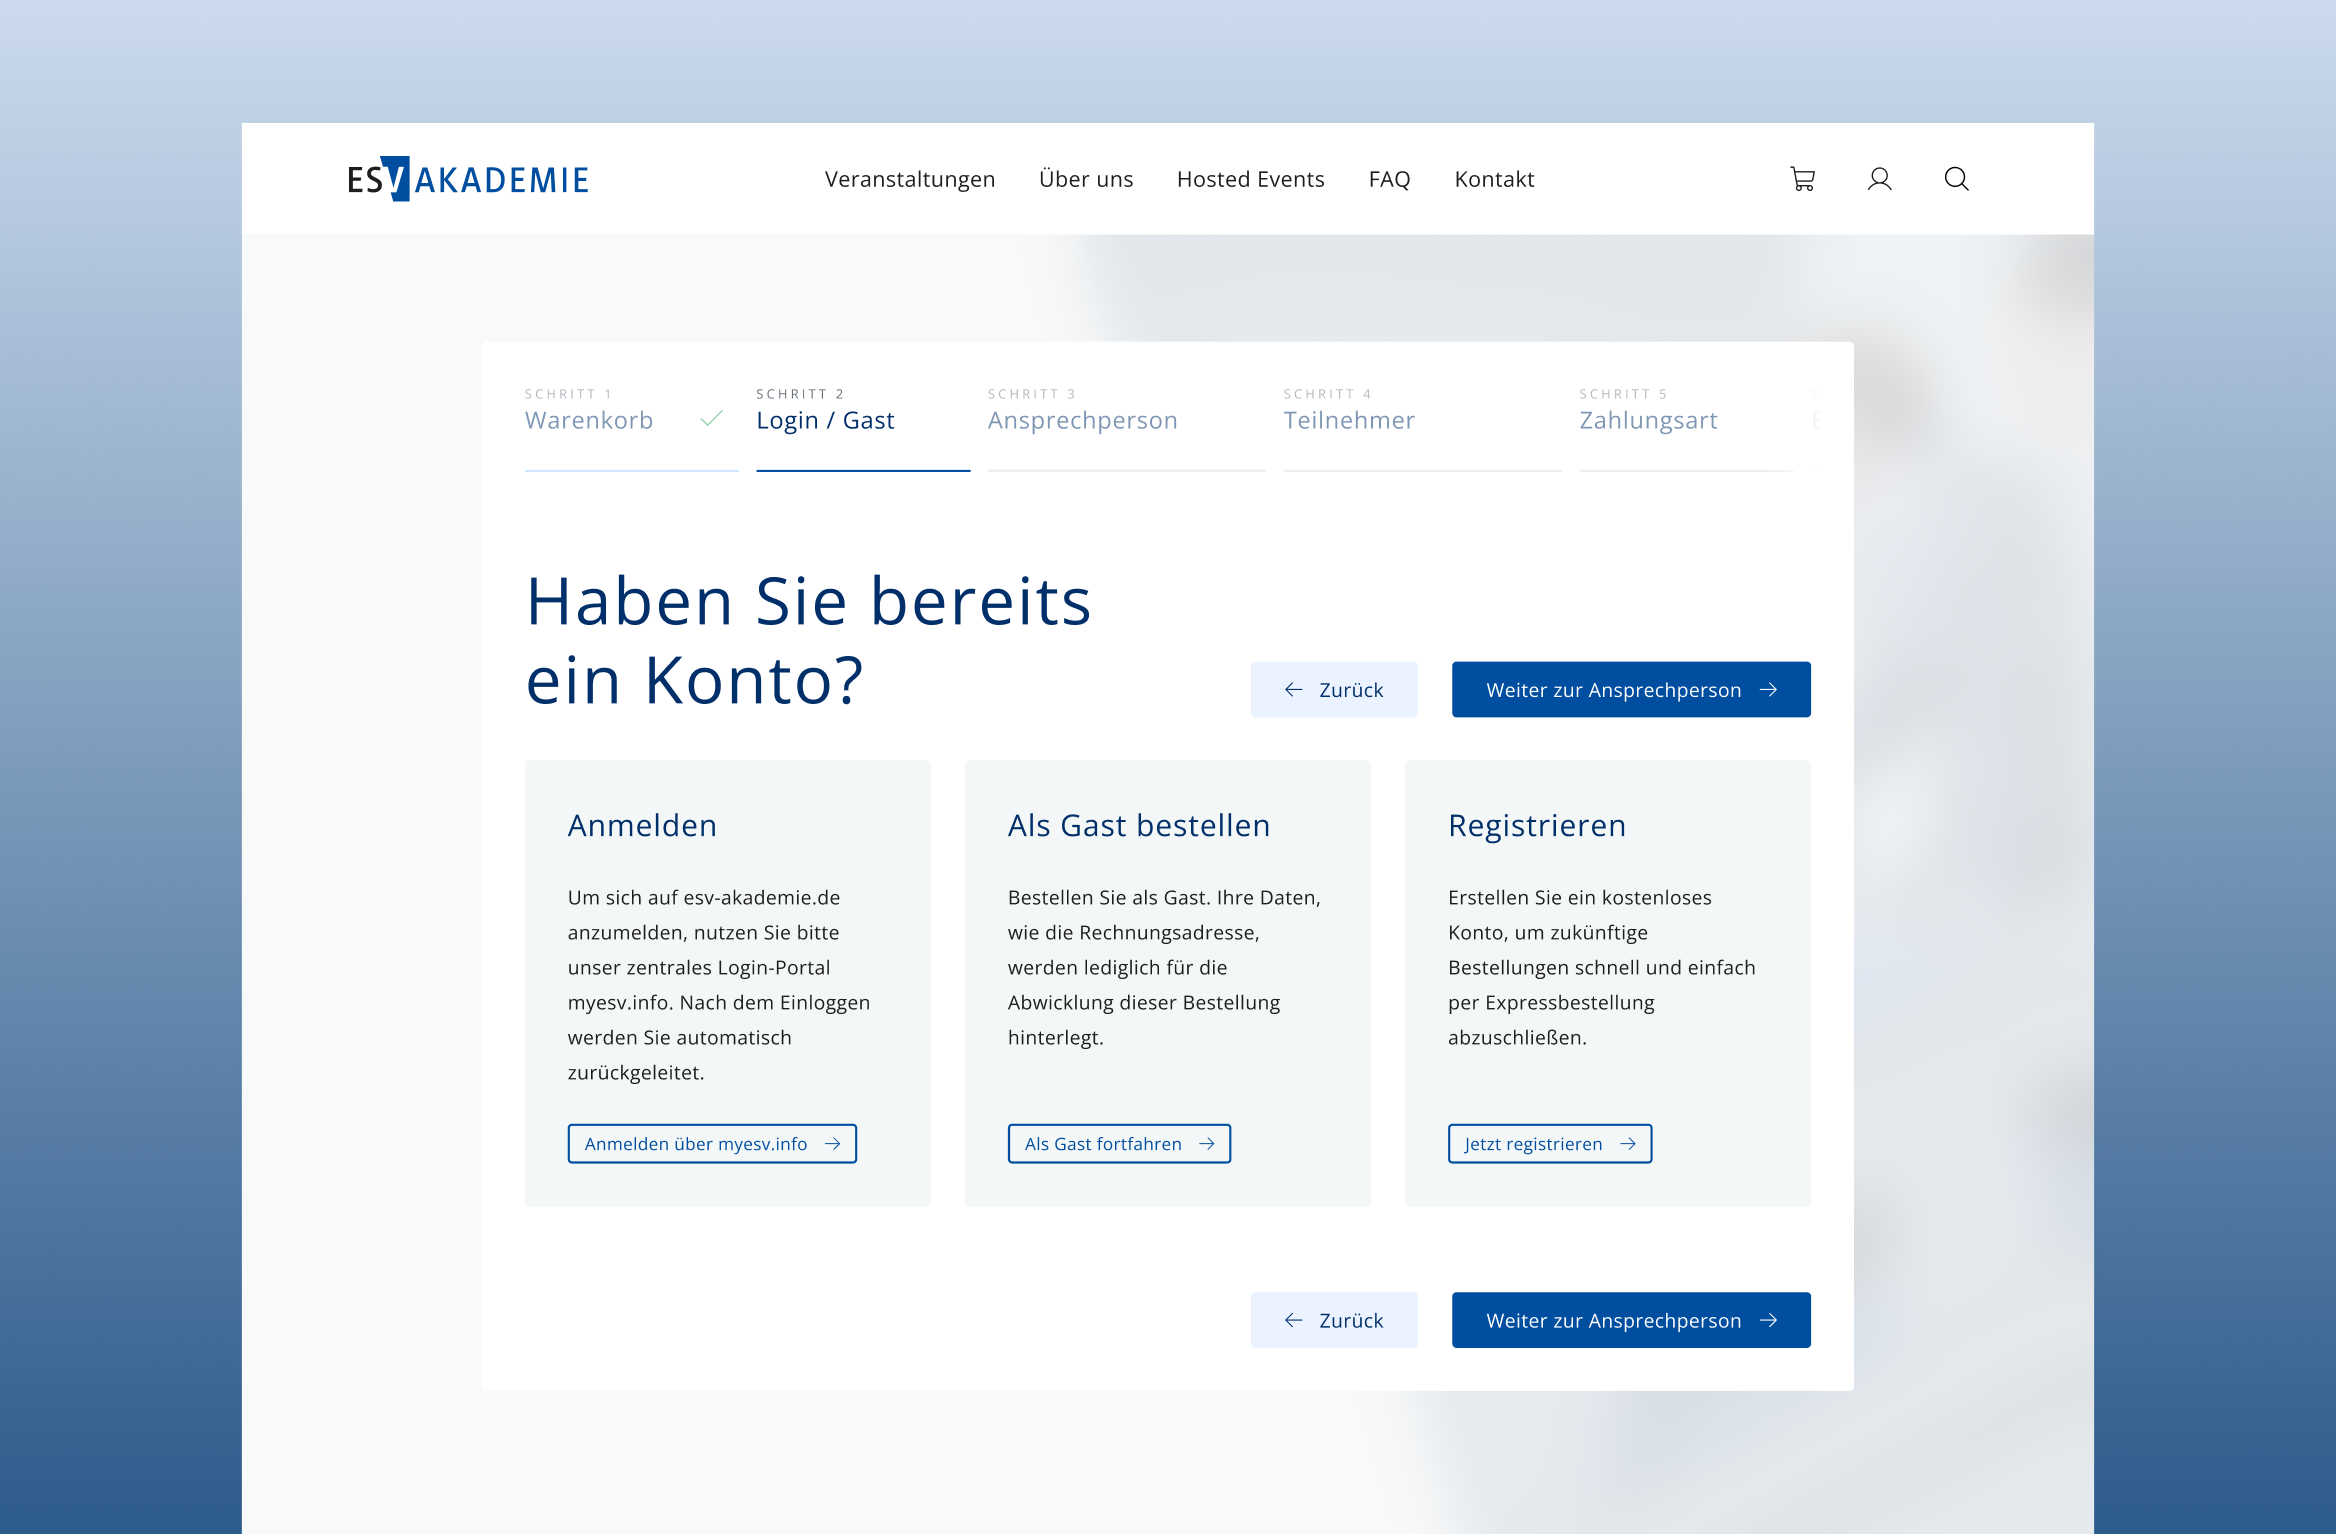The height and width of the screenshot is (1534, 2336).
Task: Click the lower Zurück button
Action: pos(1334,1320)
